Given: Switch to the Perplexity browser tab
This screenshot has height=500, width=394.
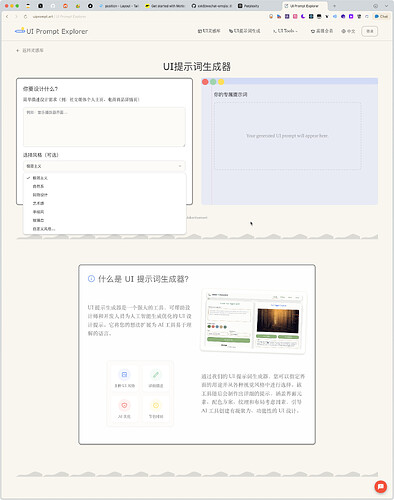Looking at the screenshot, I should [x=249, y=6].
